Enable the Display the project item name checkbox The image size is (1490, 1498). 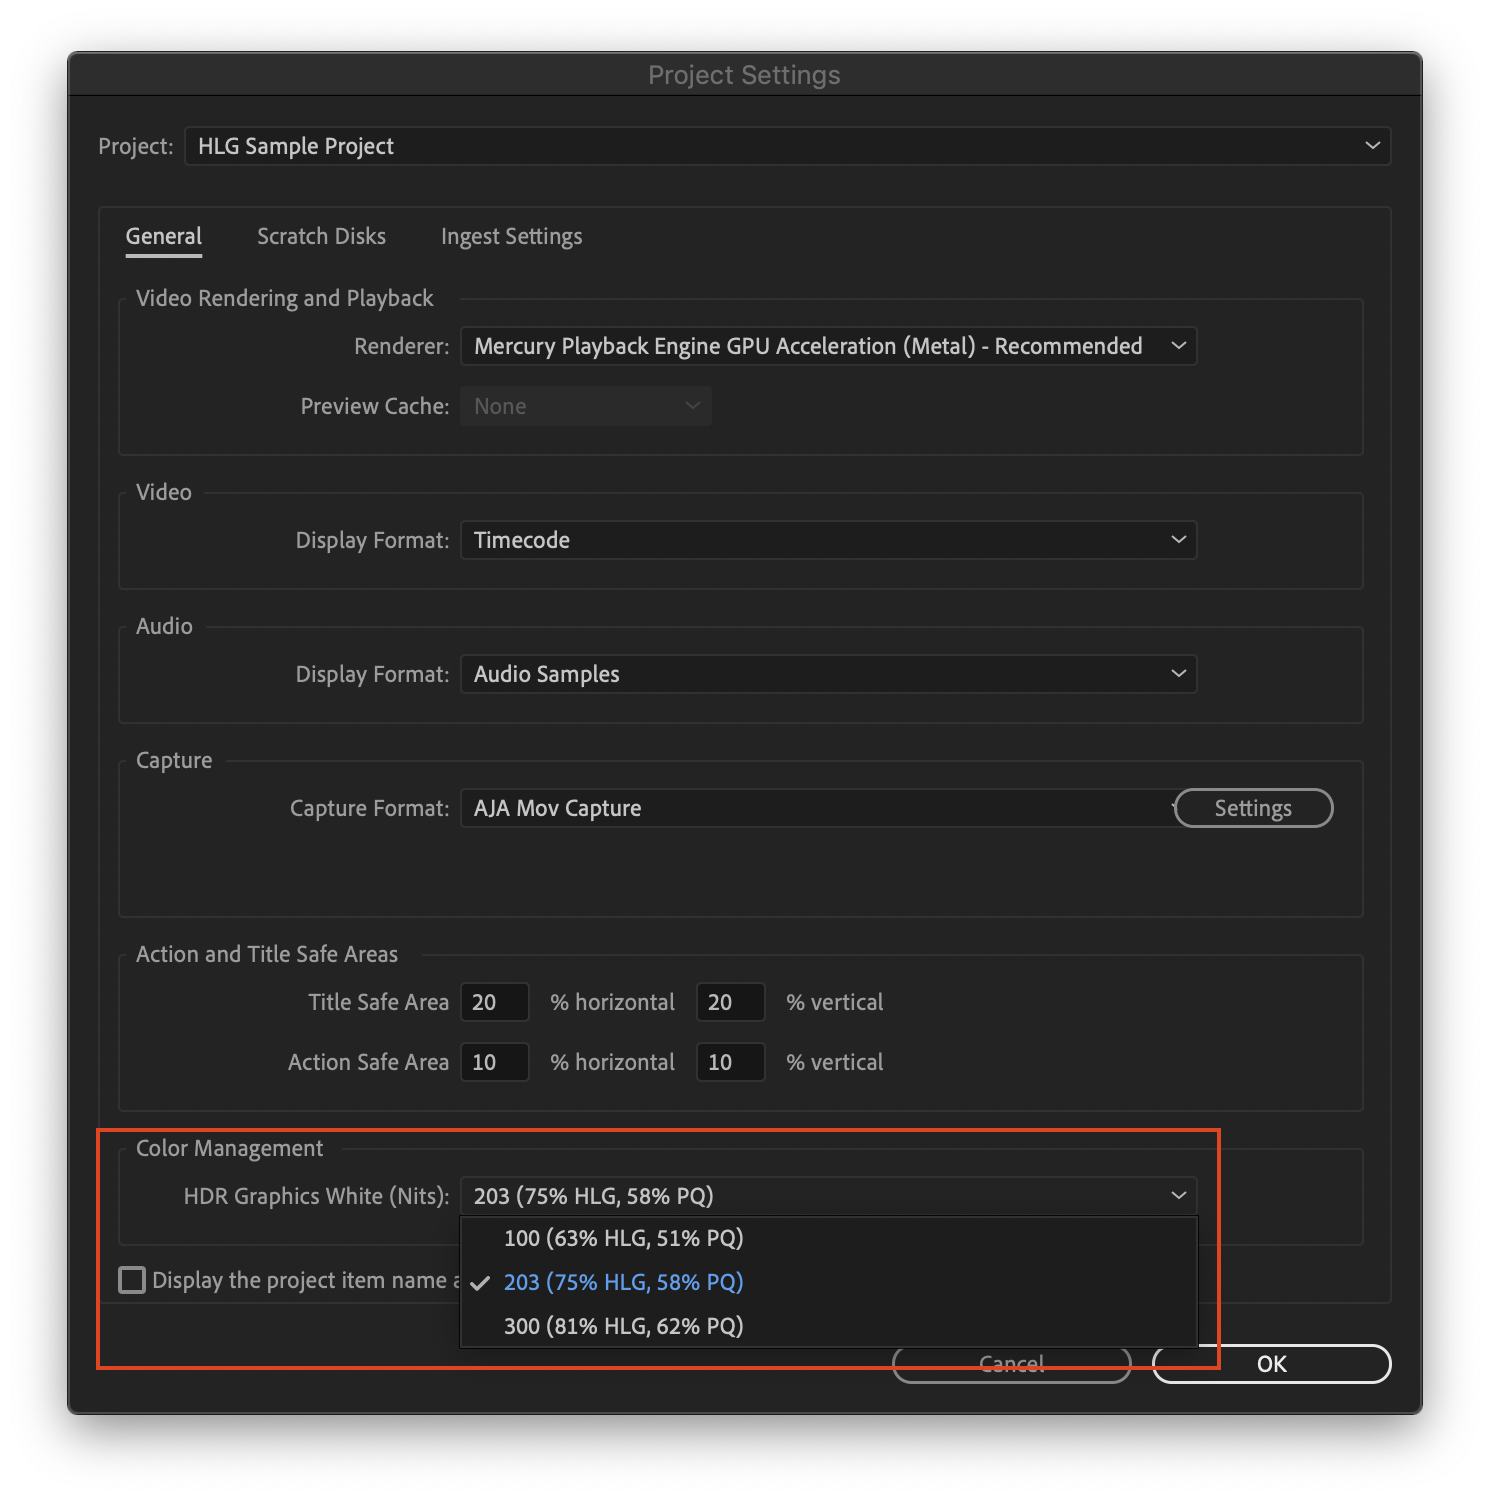point(131,1280)
